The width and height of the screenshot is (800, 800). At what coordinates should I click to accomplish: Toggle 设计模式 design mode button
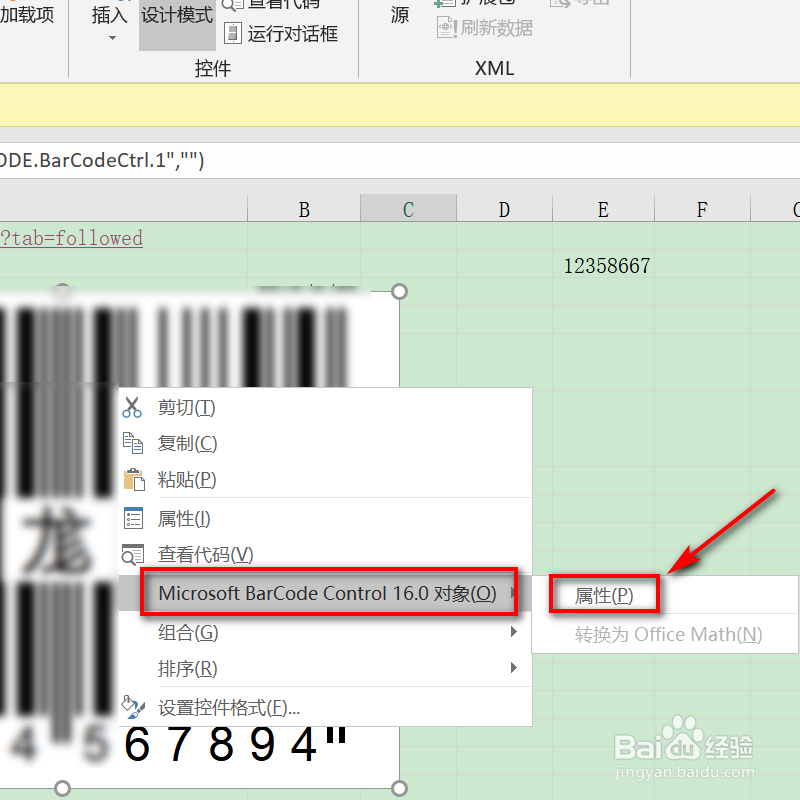point(177,24)
